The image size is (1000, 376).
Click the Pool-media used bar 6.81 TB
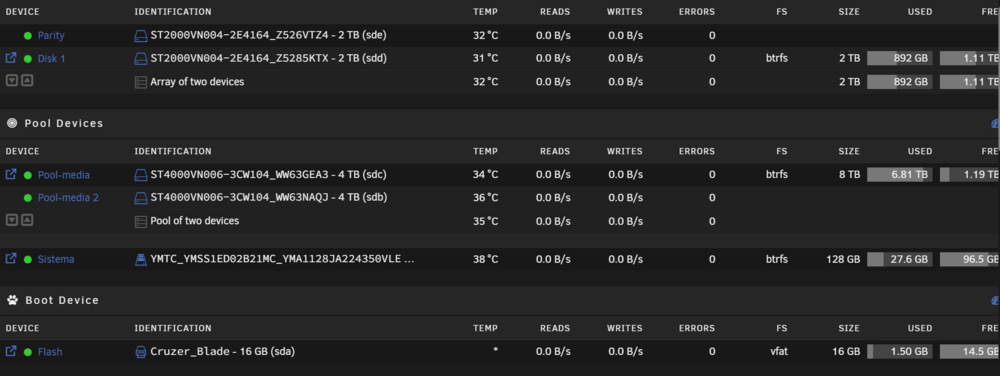pyautogui.click(x=899, y=175)
